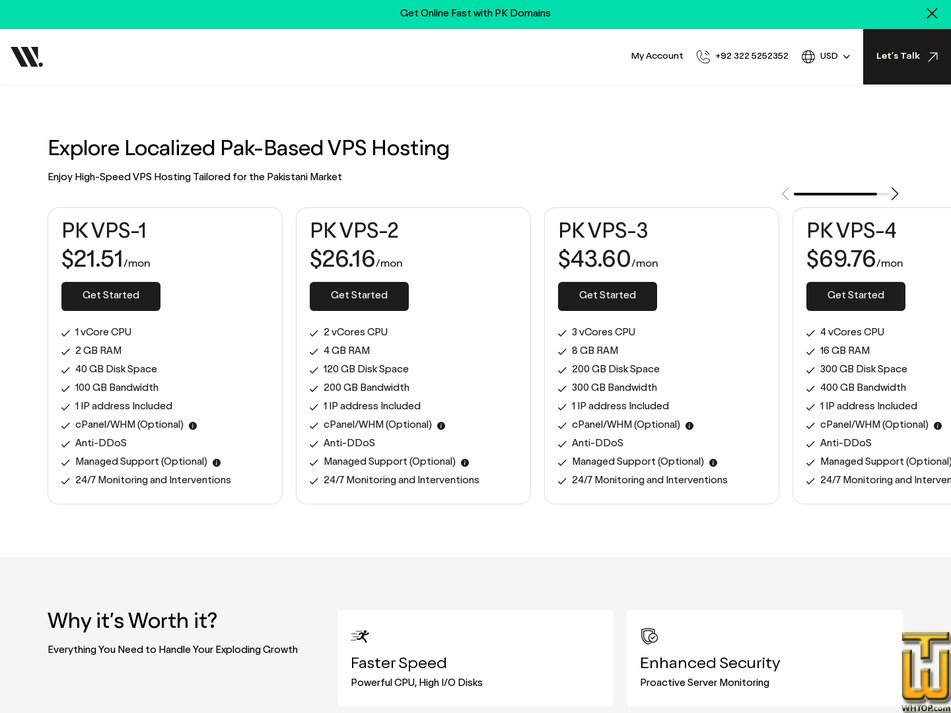Click the Faster Speed running shoe icon
The height and width of the screenshot is (713, 951).
360,636
